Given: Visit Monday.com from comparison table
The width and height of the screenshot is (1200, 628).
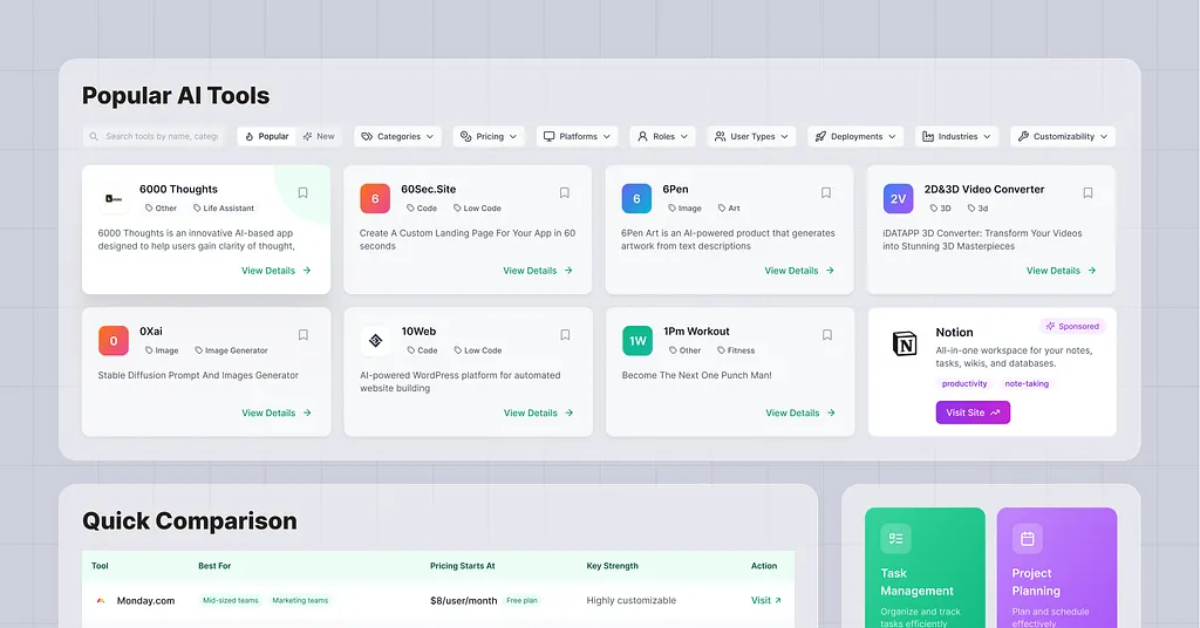Looking at the screenshot, I should [x=766, y=600].
